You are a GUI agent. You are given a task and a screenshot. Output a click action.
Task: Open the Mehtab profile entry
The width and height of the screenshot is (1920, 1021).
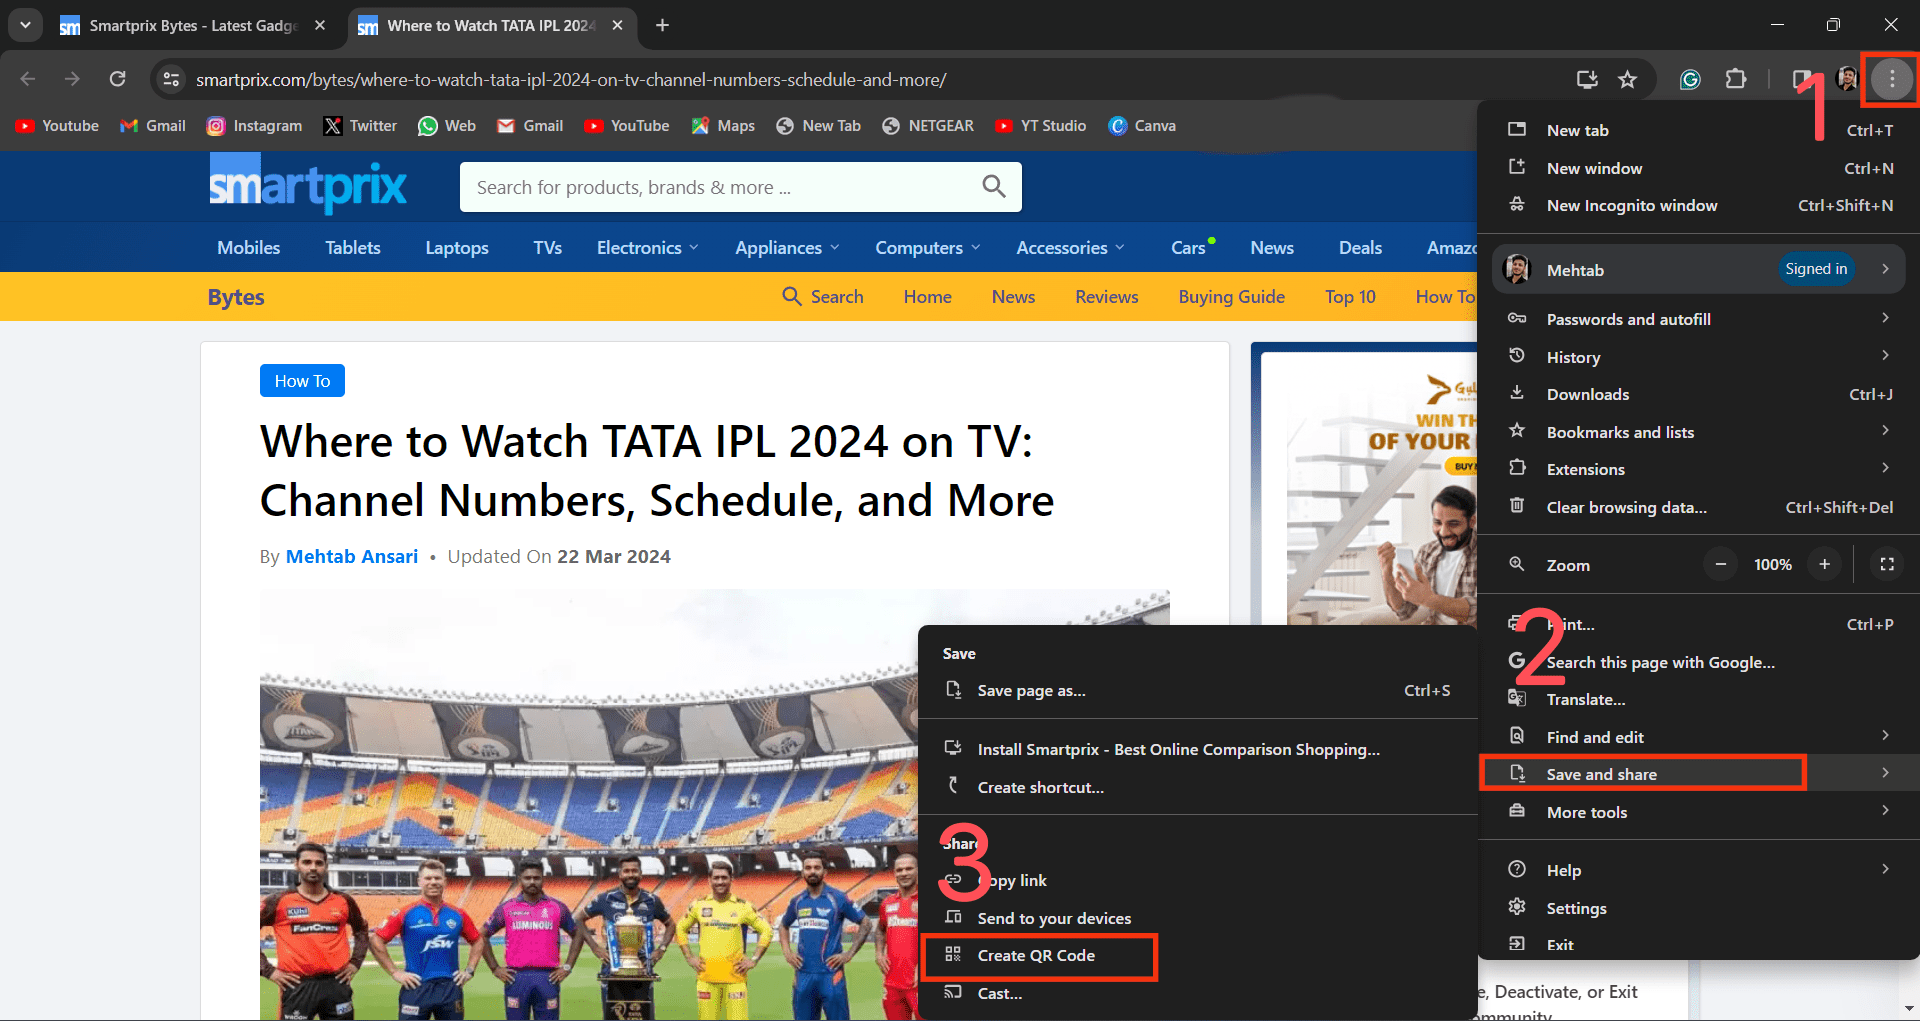[1699, 269]
